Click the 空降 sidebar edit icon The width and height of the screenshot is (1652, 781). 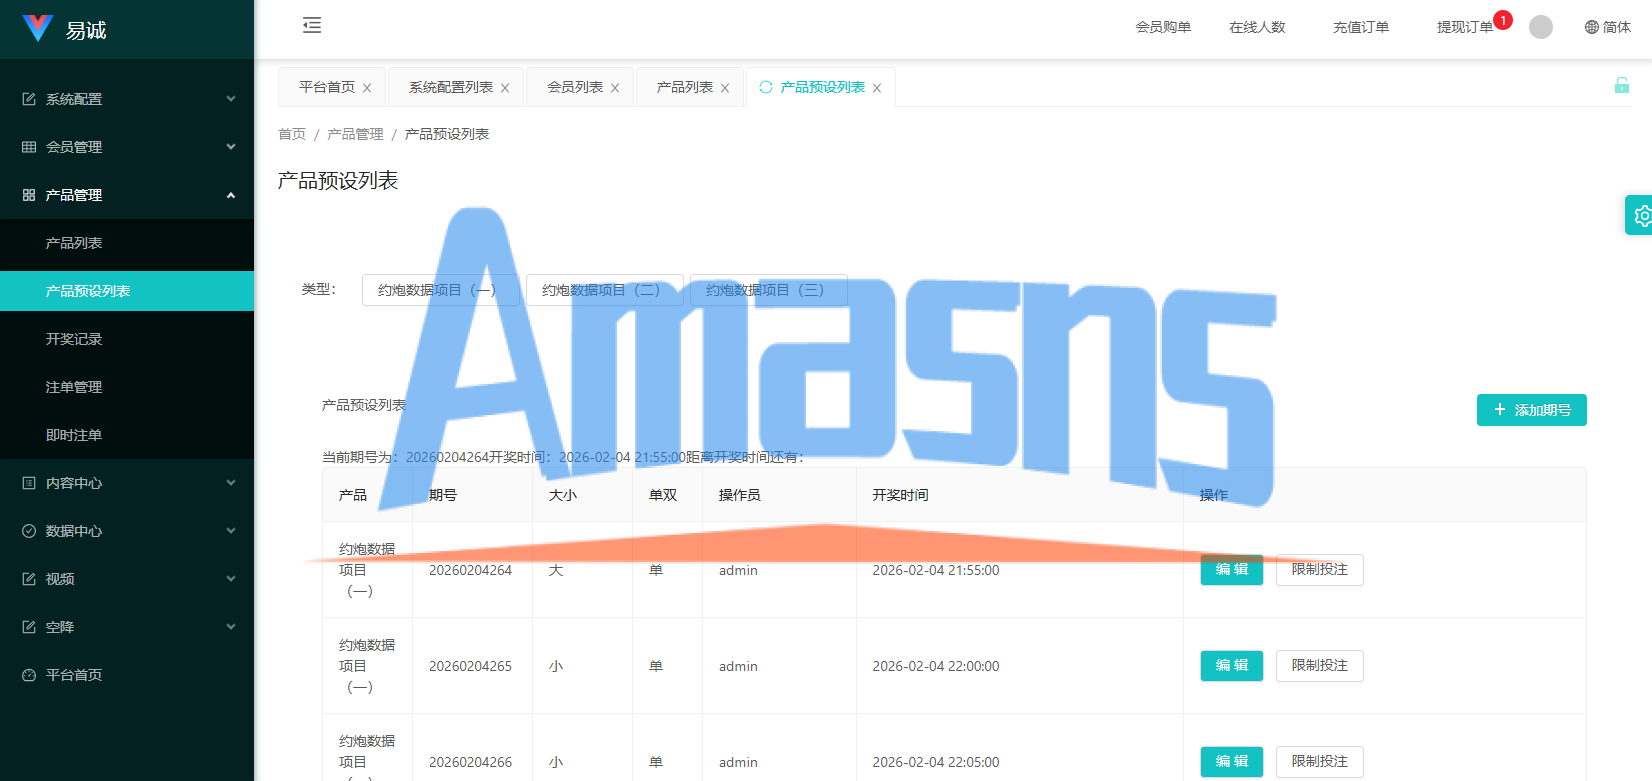pos(29,627)
